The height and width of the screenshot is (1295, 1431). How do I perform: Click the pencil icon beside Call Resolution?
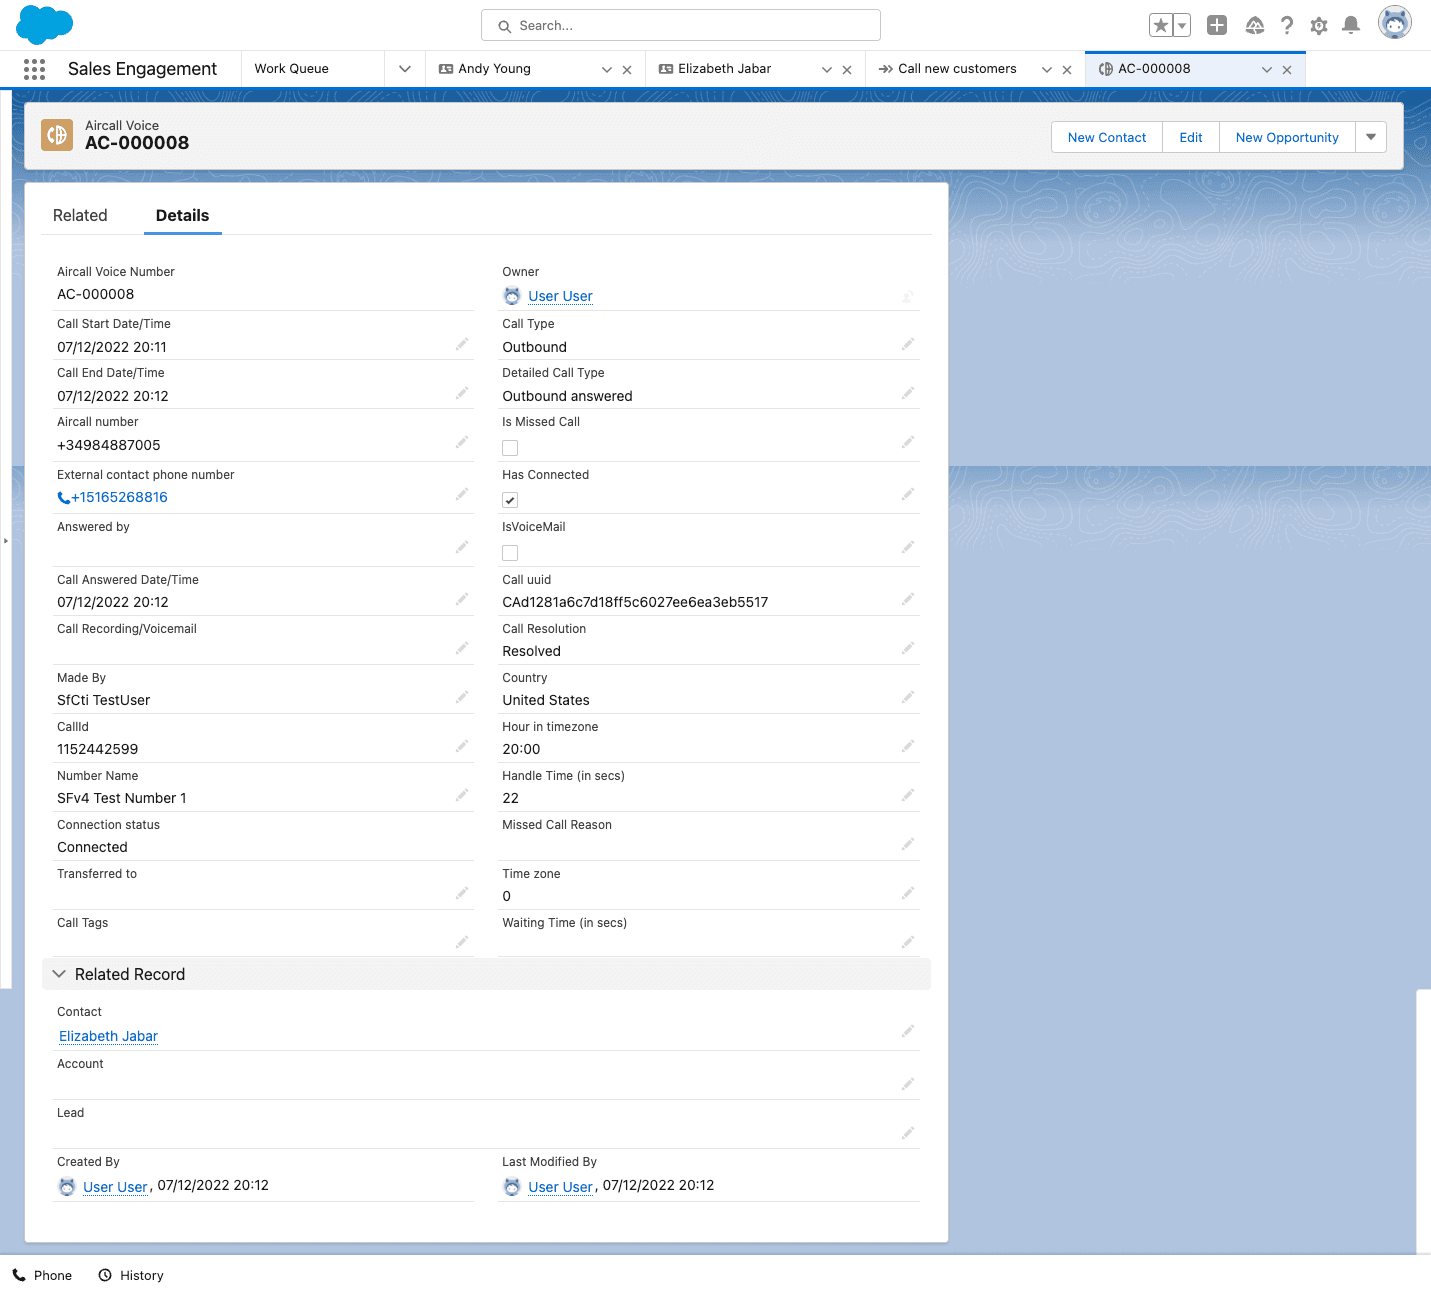(907, 649)
